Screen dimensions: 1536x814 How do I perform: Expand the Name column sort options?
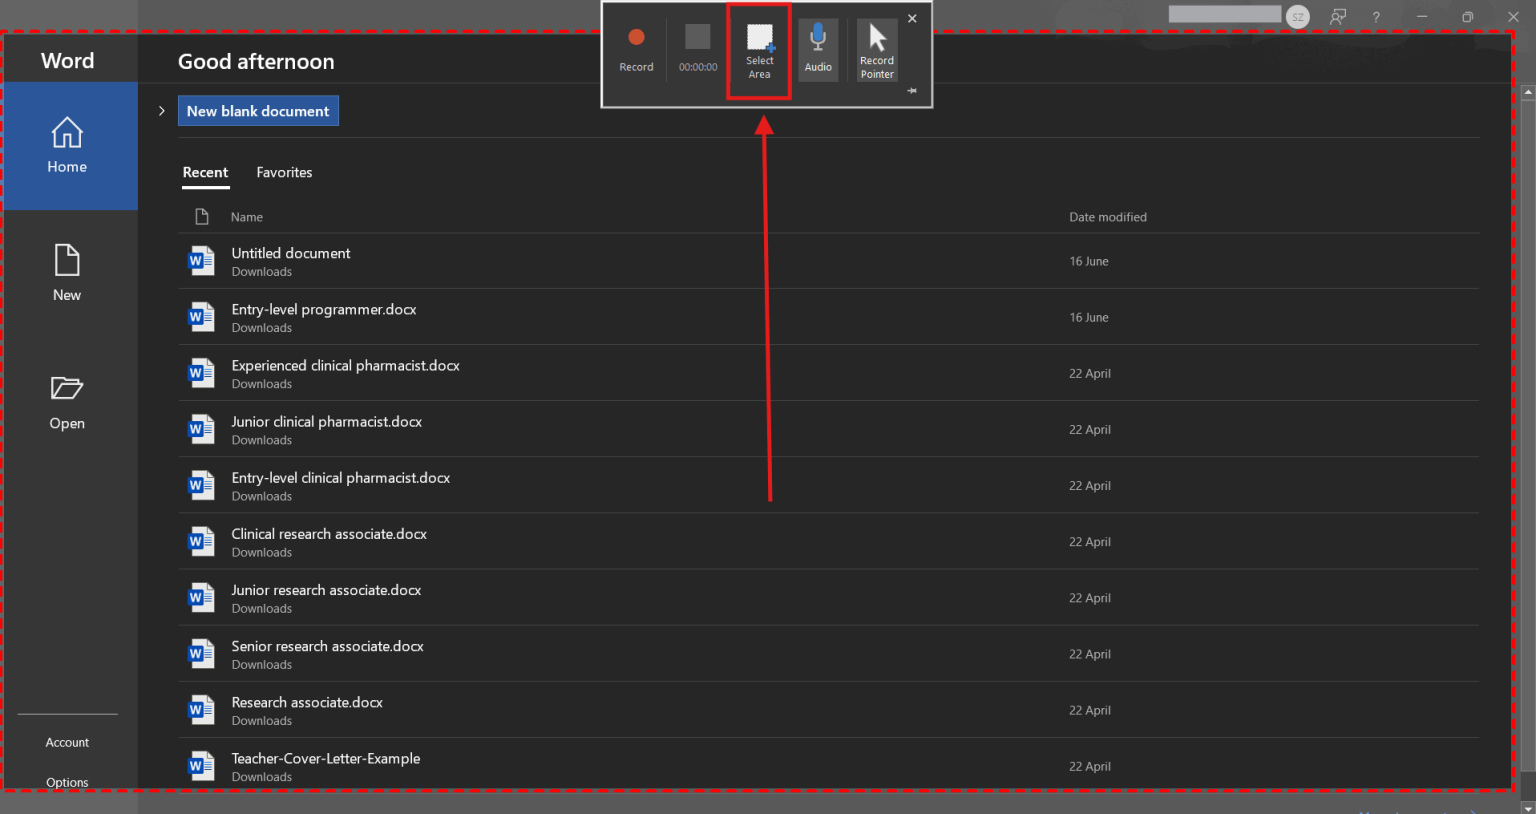(246, 217)
